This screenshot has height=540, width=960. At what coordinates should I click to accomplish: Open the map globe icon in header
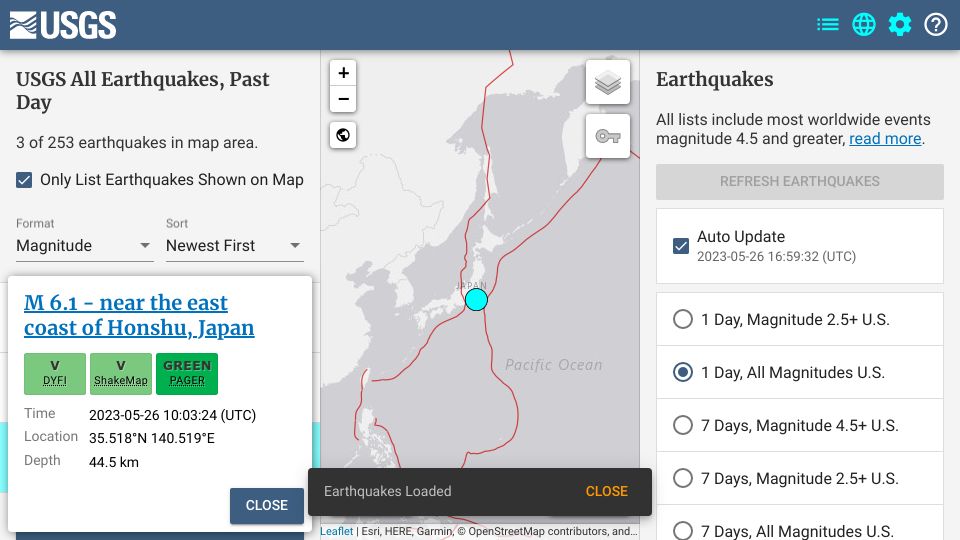tap(864, 24)
